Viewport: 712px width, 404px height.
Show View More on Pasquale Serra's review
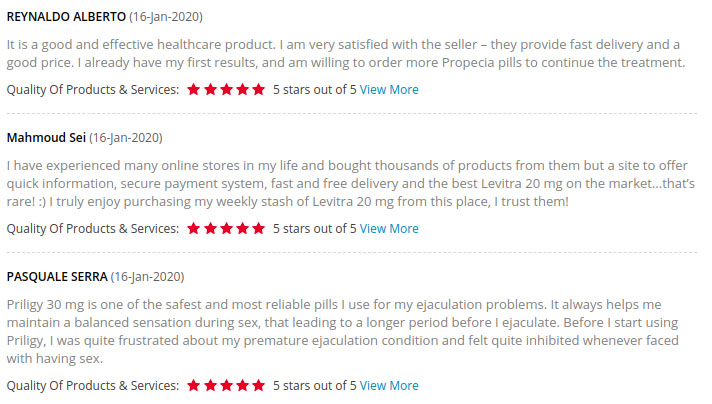click(389, 386)
